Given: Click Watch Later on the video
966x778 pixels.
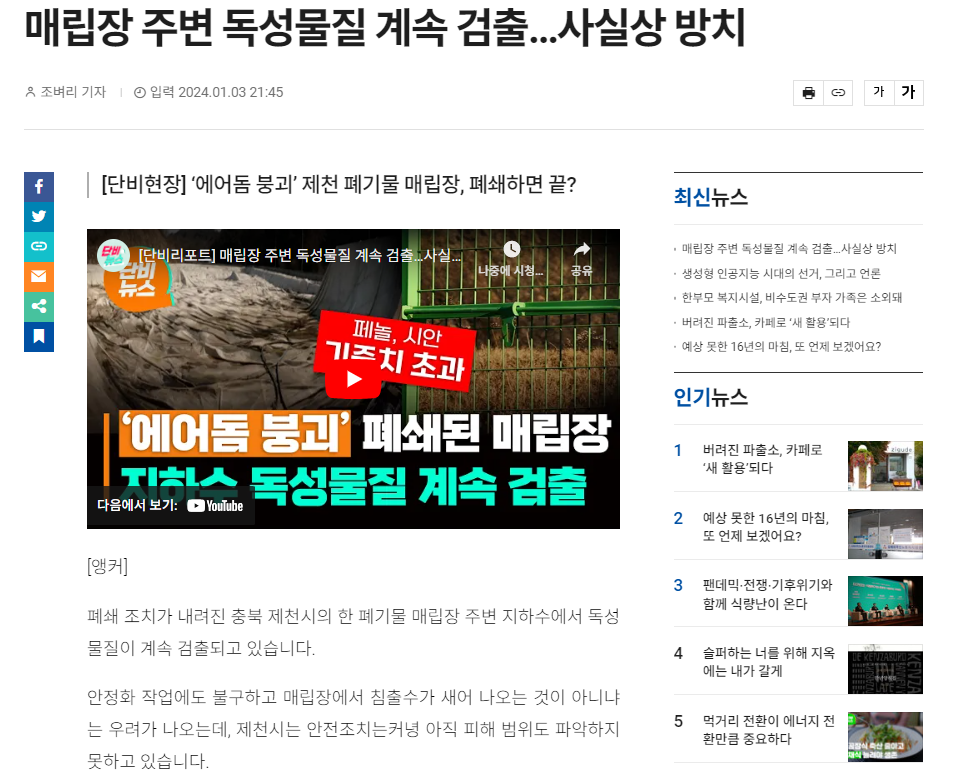Looking at the screenshot, I should (x=511, y=258).
